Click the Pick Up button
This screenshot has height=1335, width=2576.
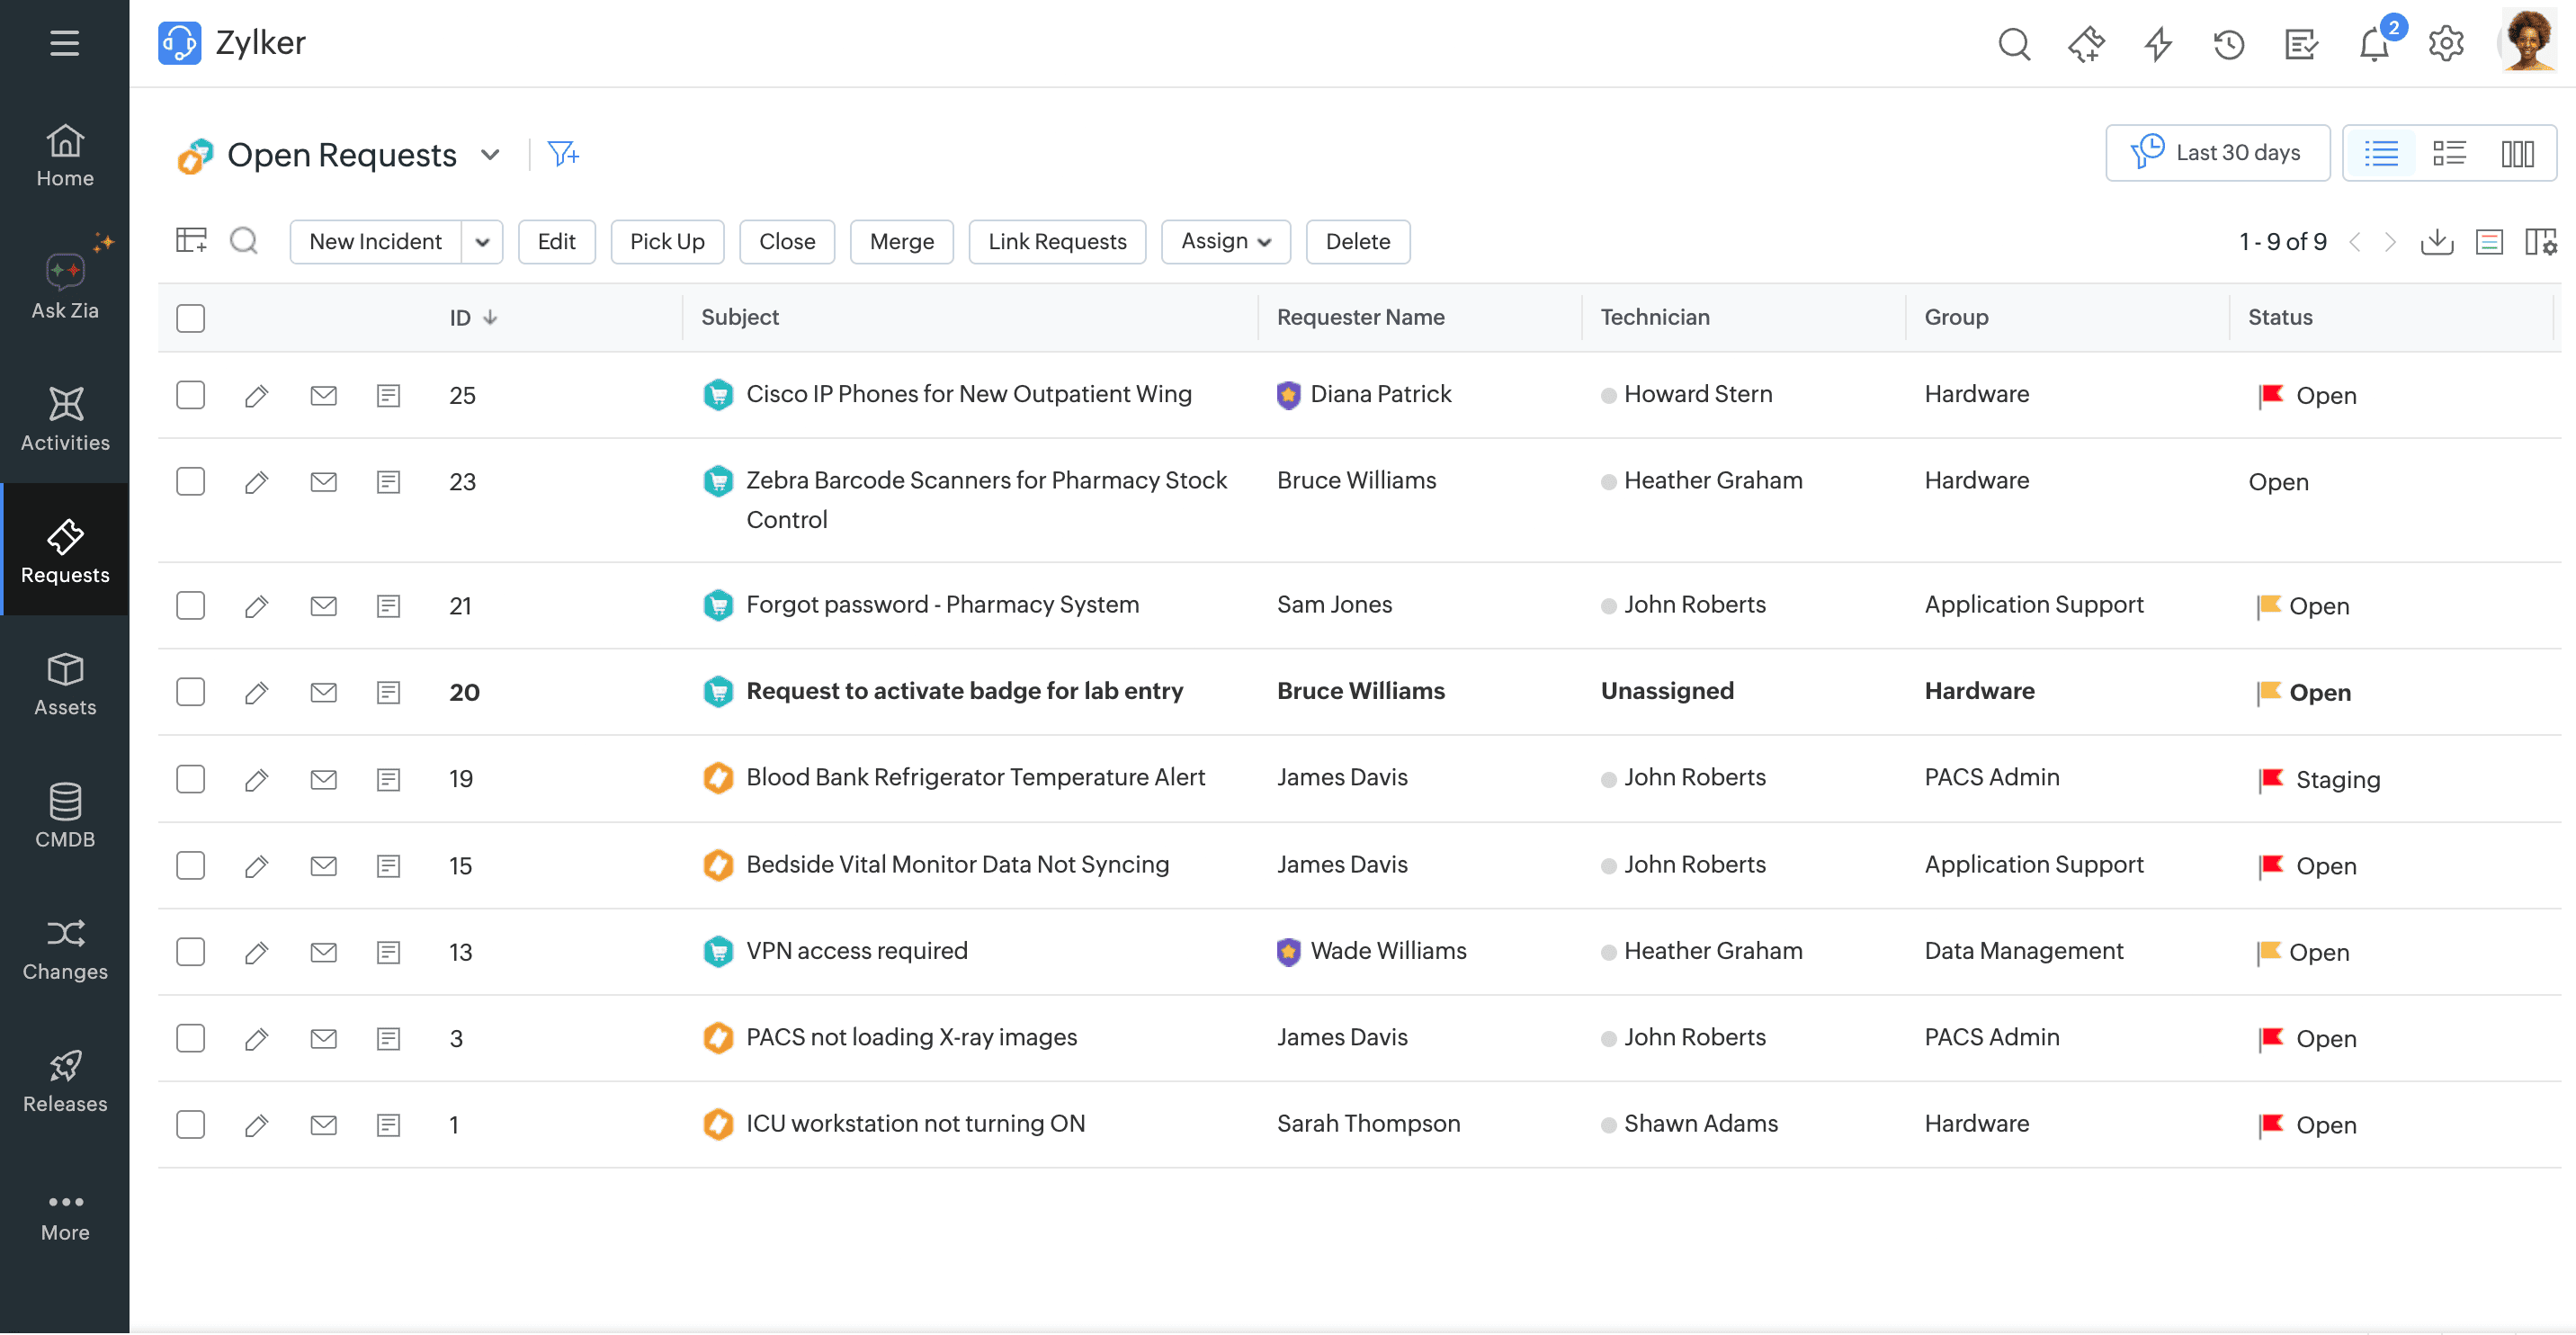(x=667, y=241)
